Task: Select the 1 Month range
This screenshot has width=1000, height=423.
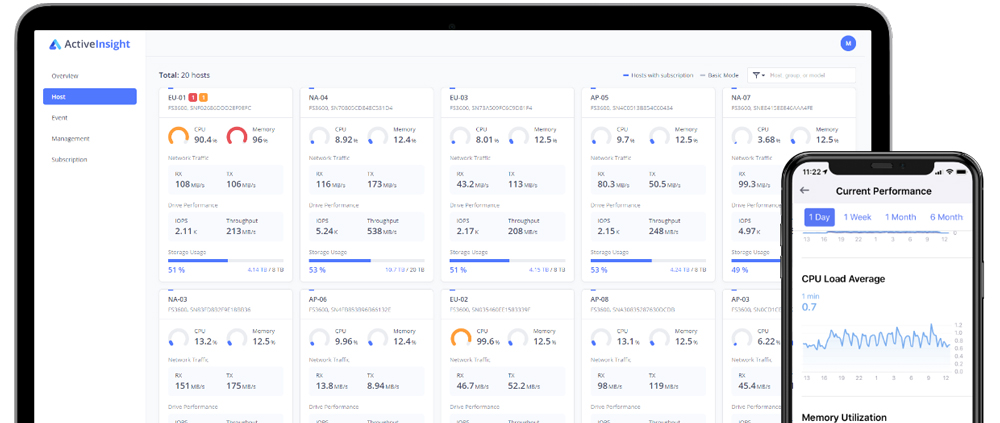Action: tap(900, 217)
